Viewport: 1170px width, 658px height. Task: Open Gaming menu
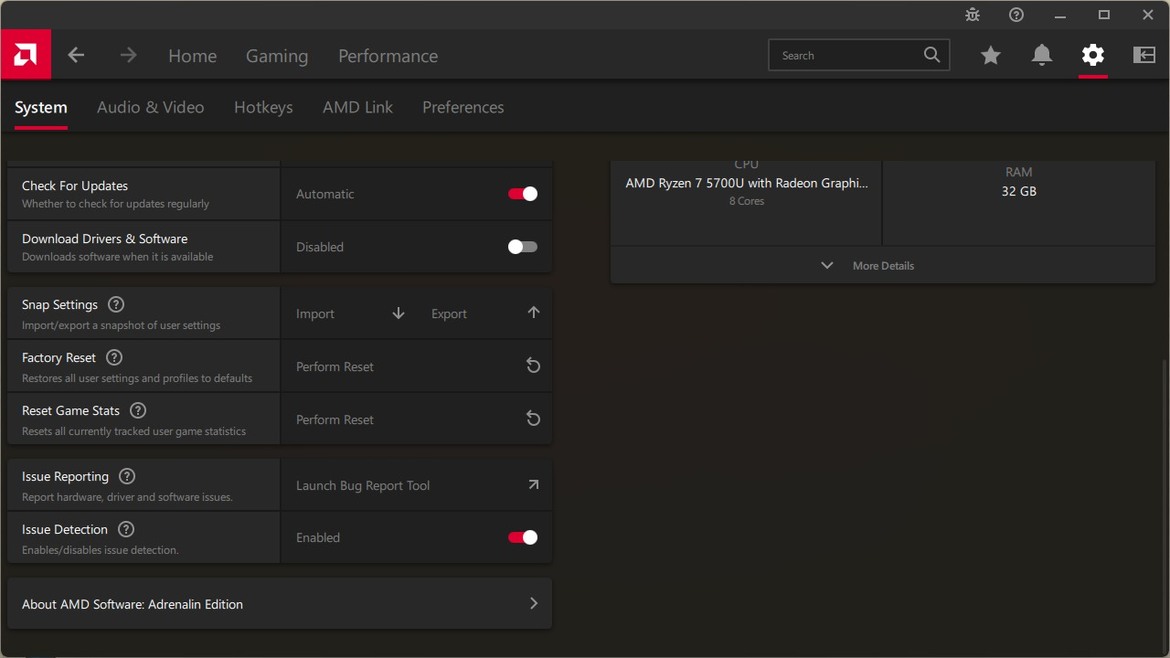pyautogui.click(x=277, y=56)
